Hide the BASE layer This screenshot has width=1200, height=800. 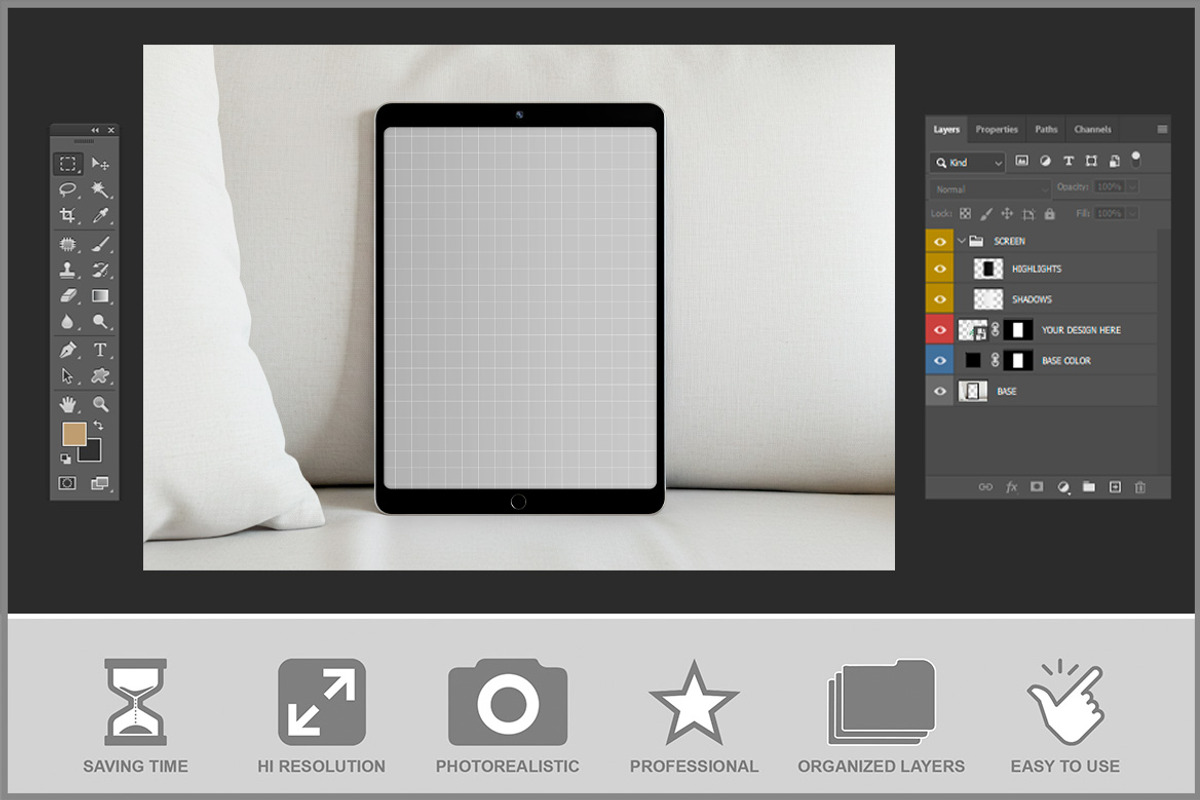coord(939,391)
